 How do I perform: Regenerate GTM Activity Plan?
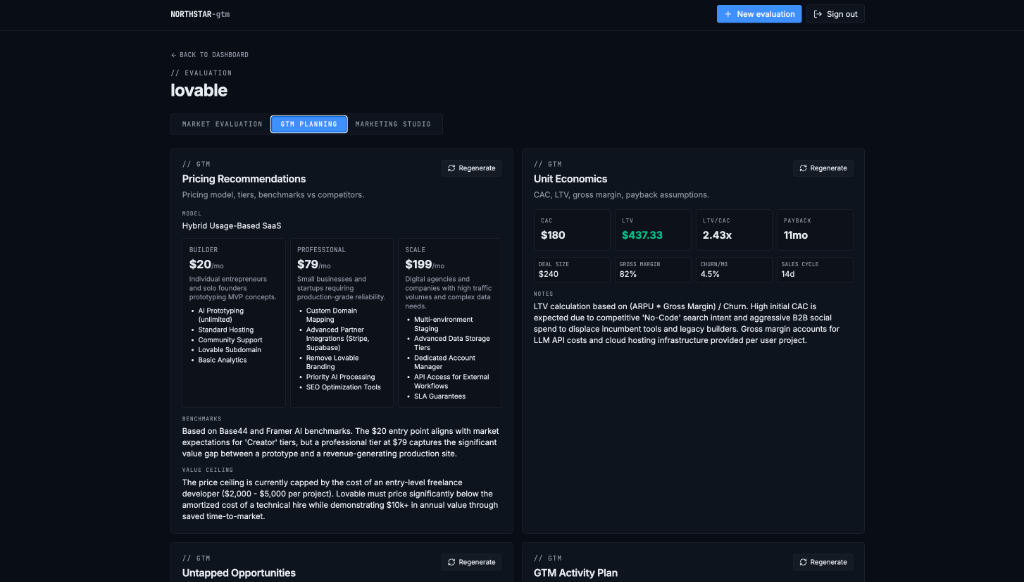(823, 562)
